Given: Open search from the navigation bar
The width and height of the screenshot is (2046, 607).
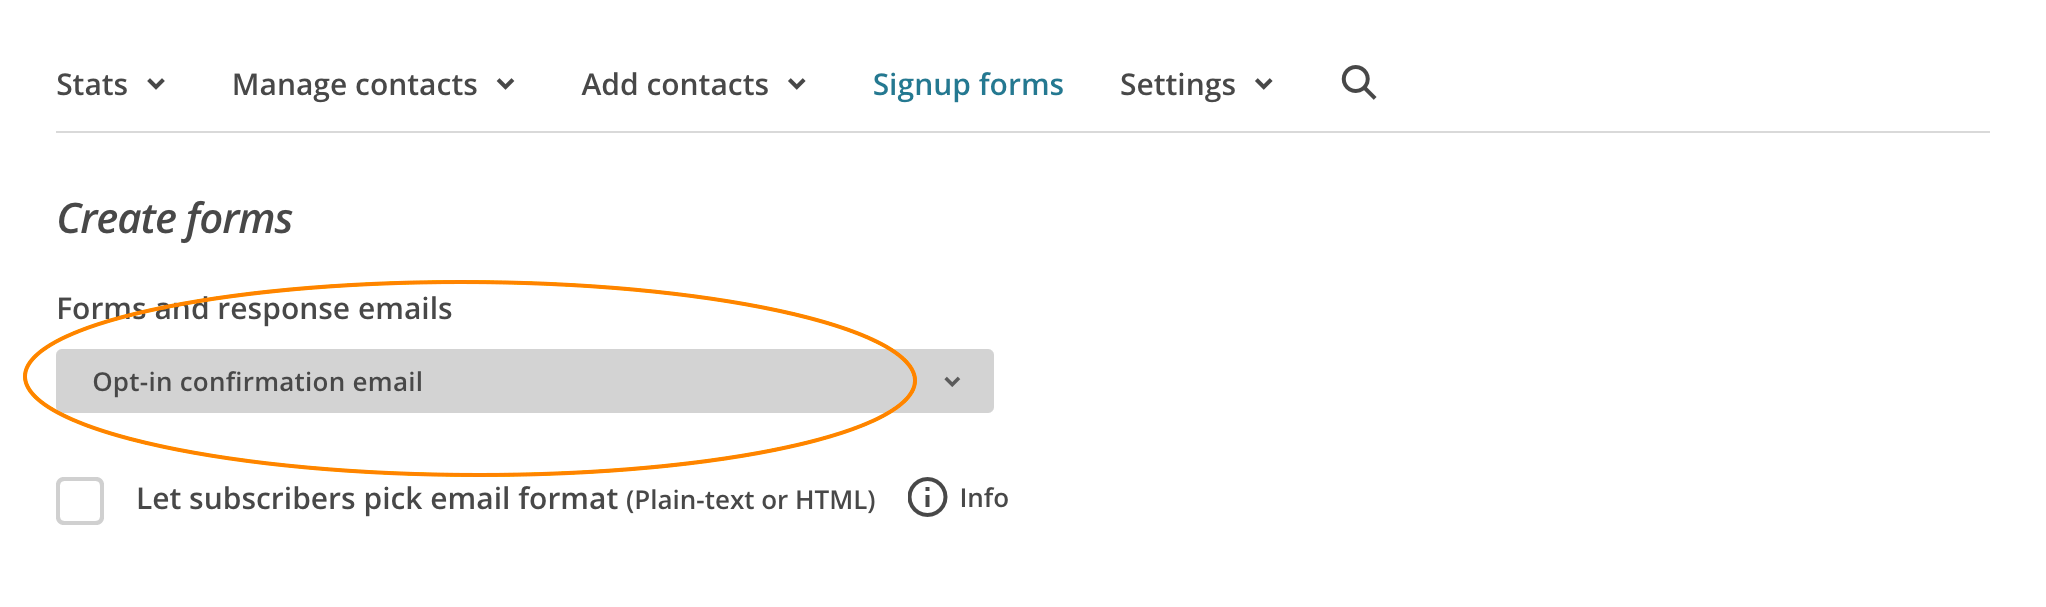Looking at the screenshot, I should [x=1358, y=84].
